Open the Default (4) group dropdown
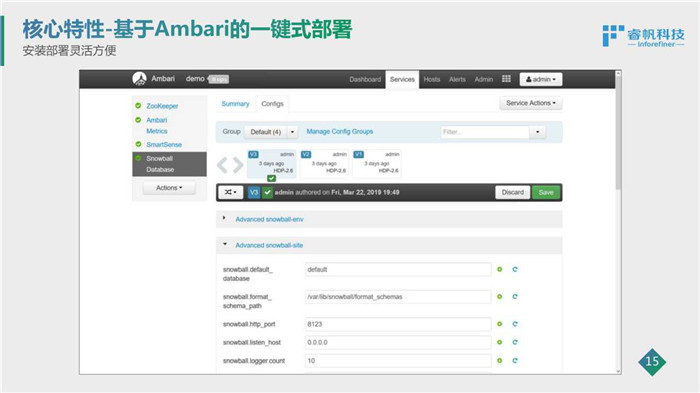 [x=271, y=132]
